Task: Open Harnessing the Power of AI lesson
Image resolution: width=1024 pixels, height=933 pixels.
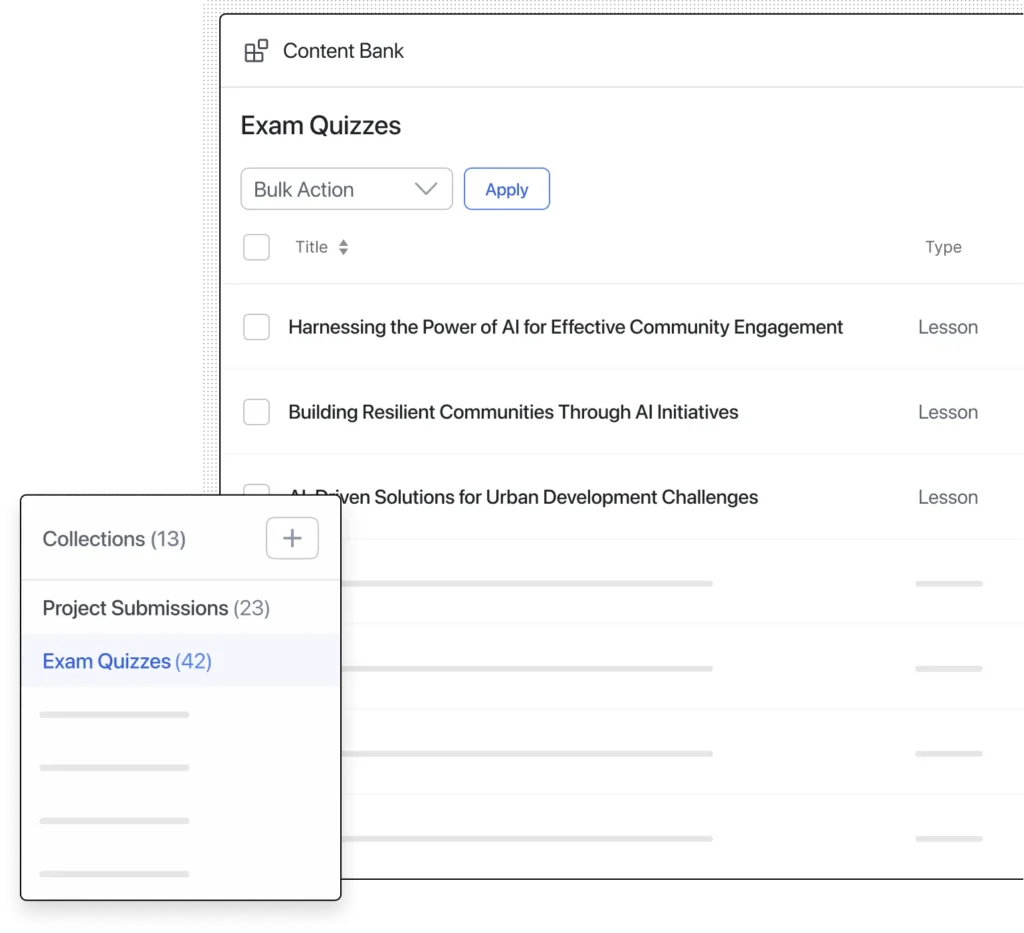Action: [565, 327]
